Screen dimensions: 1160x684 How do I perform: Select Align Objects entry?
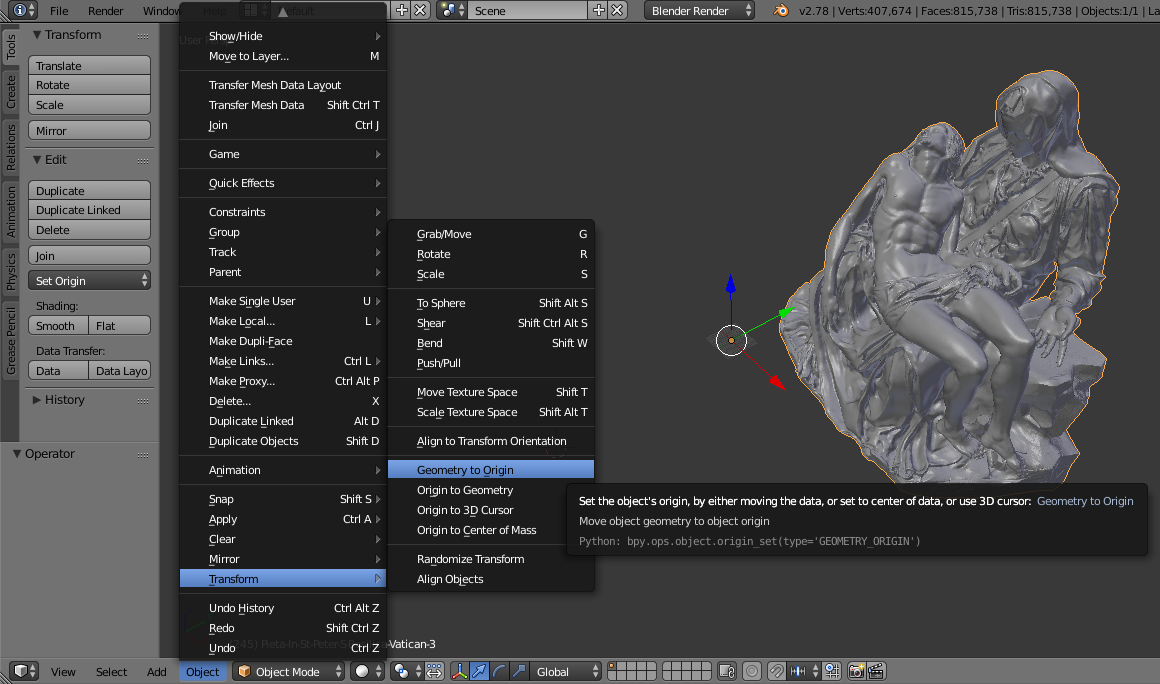[x=491, y=579]
